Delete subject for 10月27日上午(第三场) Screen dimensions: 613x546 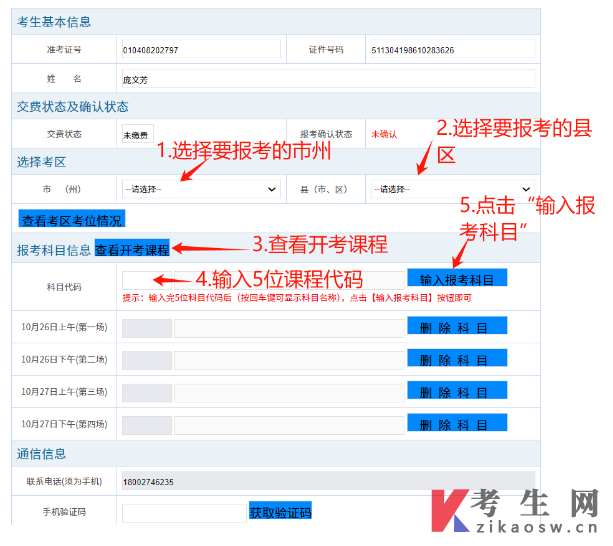pyautogui.click(x=457, y=390)
